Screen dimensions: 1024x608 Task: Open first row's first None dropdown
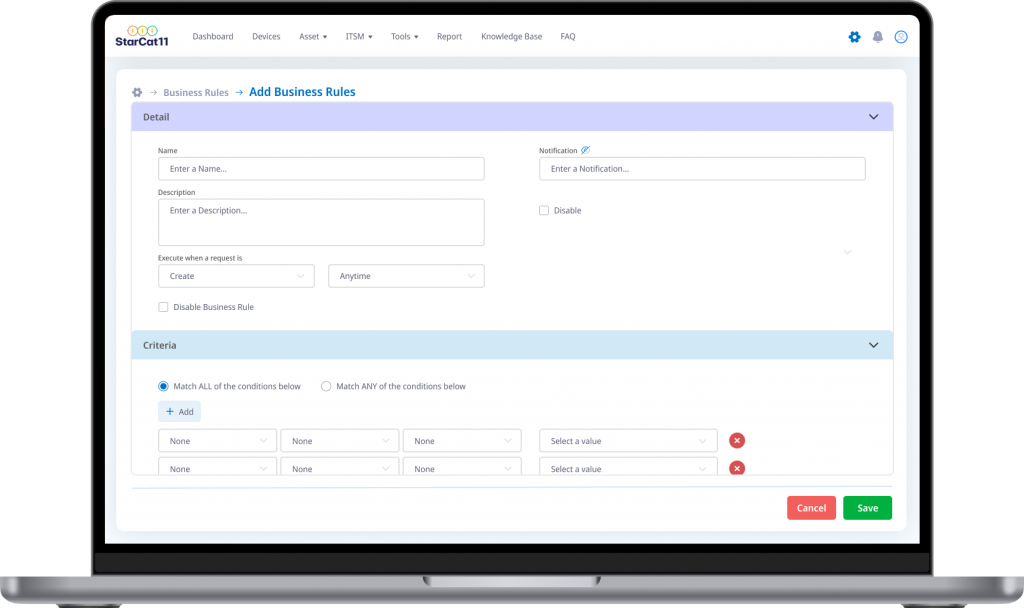[x=217, y=441]
